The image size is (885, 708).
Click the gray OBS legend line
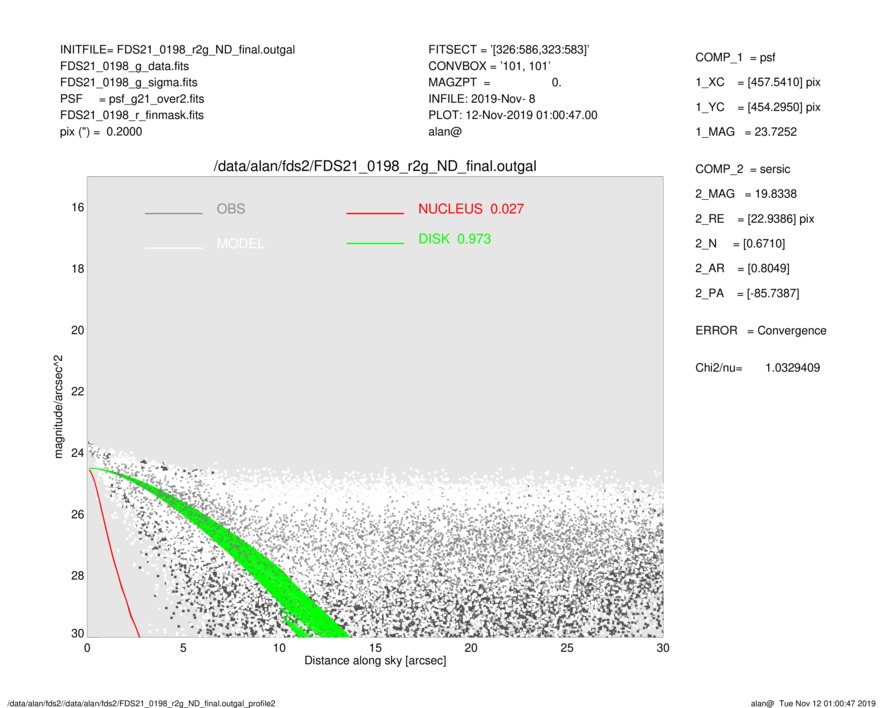(x=173, y=213)
